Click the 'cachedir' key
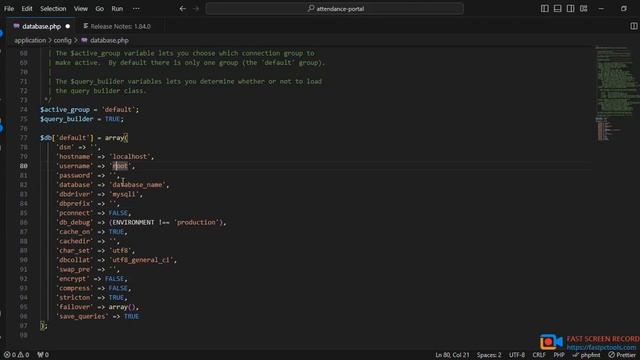 pyautogui.click(x=74, y=241)
